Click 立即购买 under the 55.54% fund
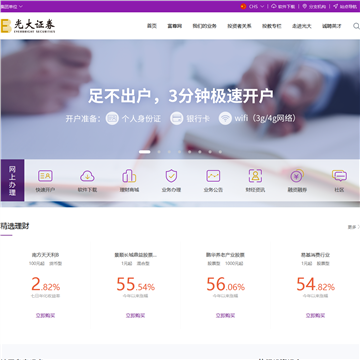 135,315
